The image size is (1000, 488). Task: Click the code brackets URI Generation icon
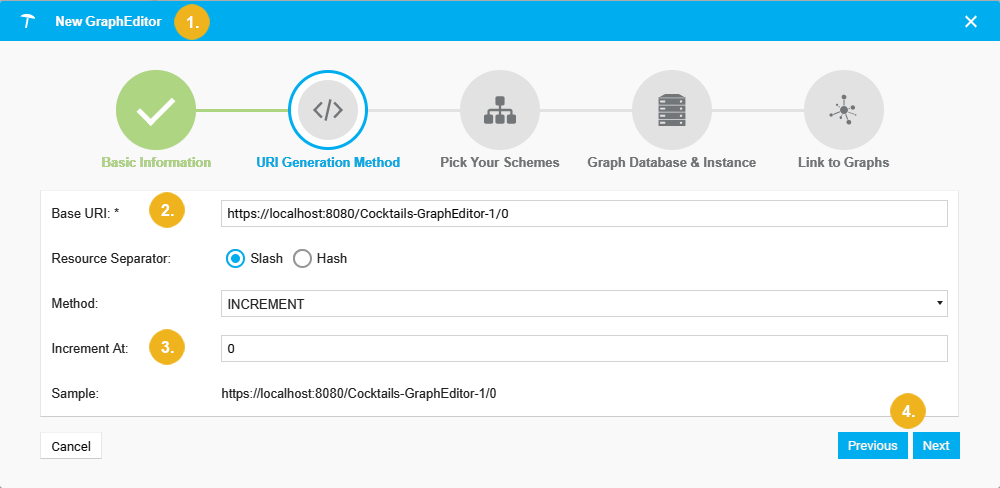(328, 111)
